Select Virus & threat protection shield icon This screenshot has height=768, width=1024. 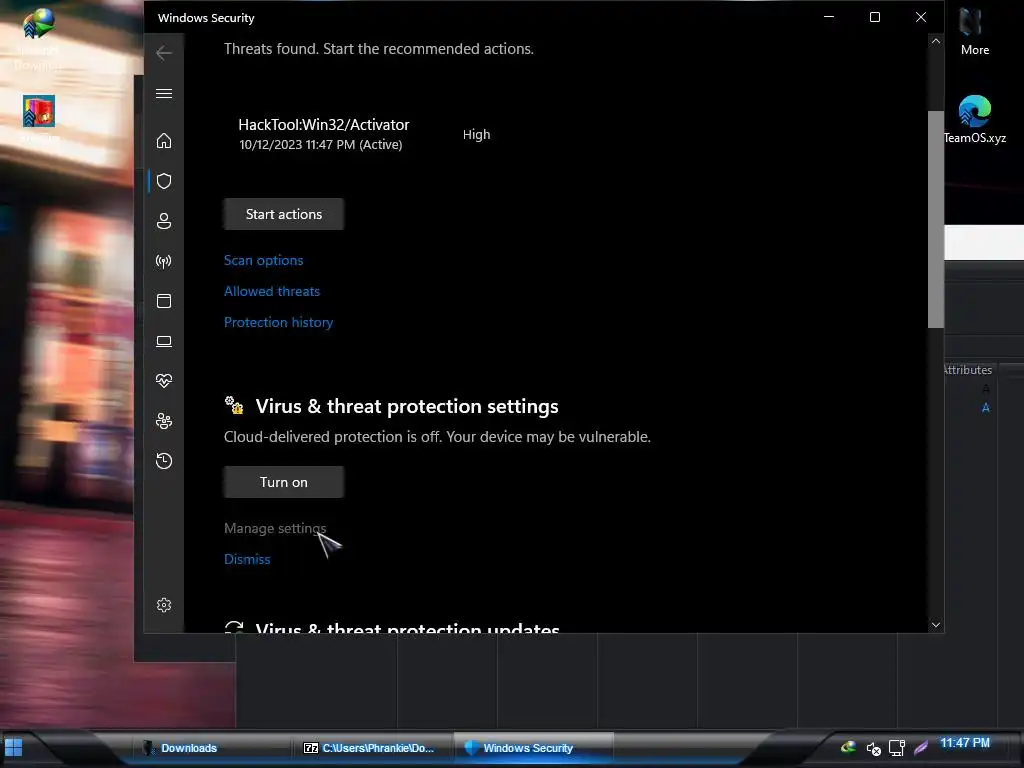[164, 181]
